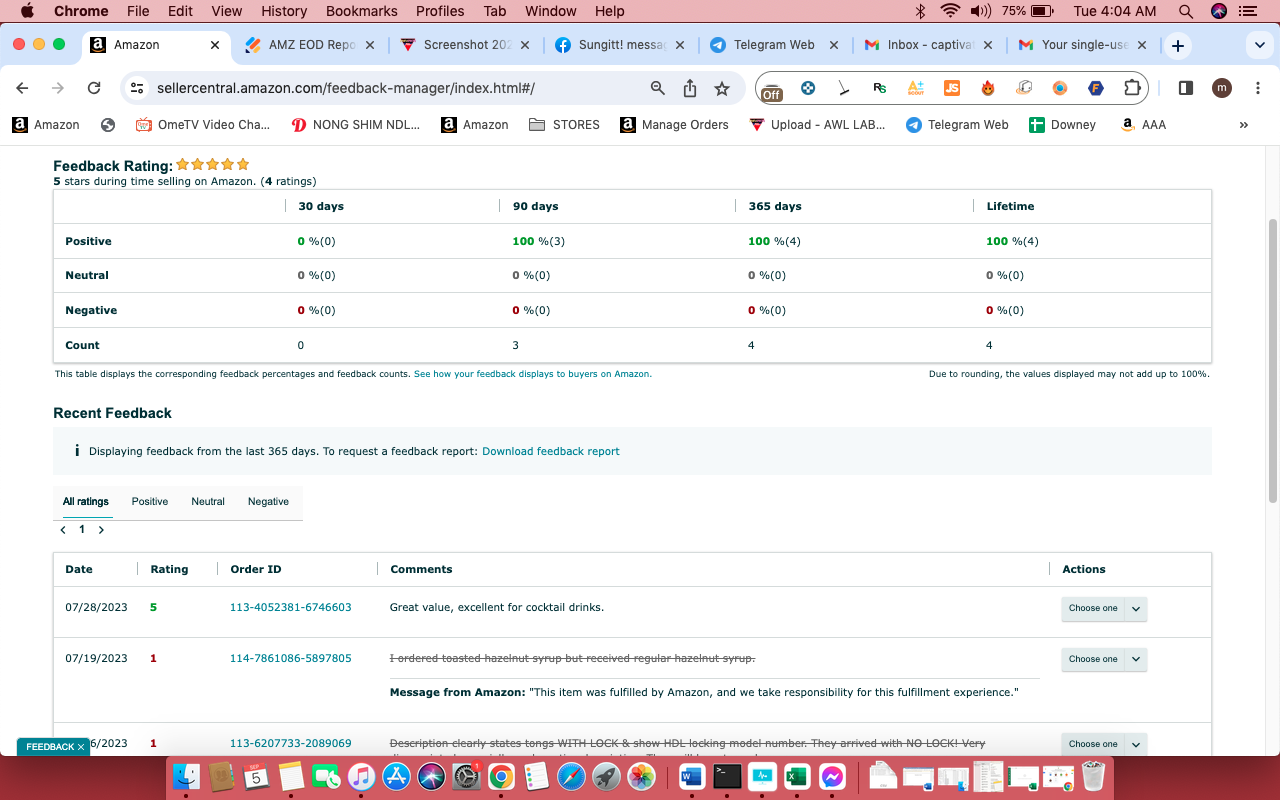The width and height of the screenshot is (1280, 800).
Task: Open Choose one dropdown for order 113-6207733-2089069
Action: click(x=1104, y=744)
